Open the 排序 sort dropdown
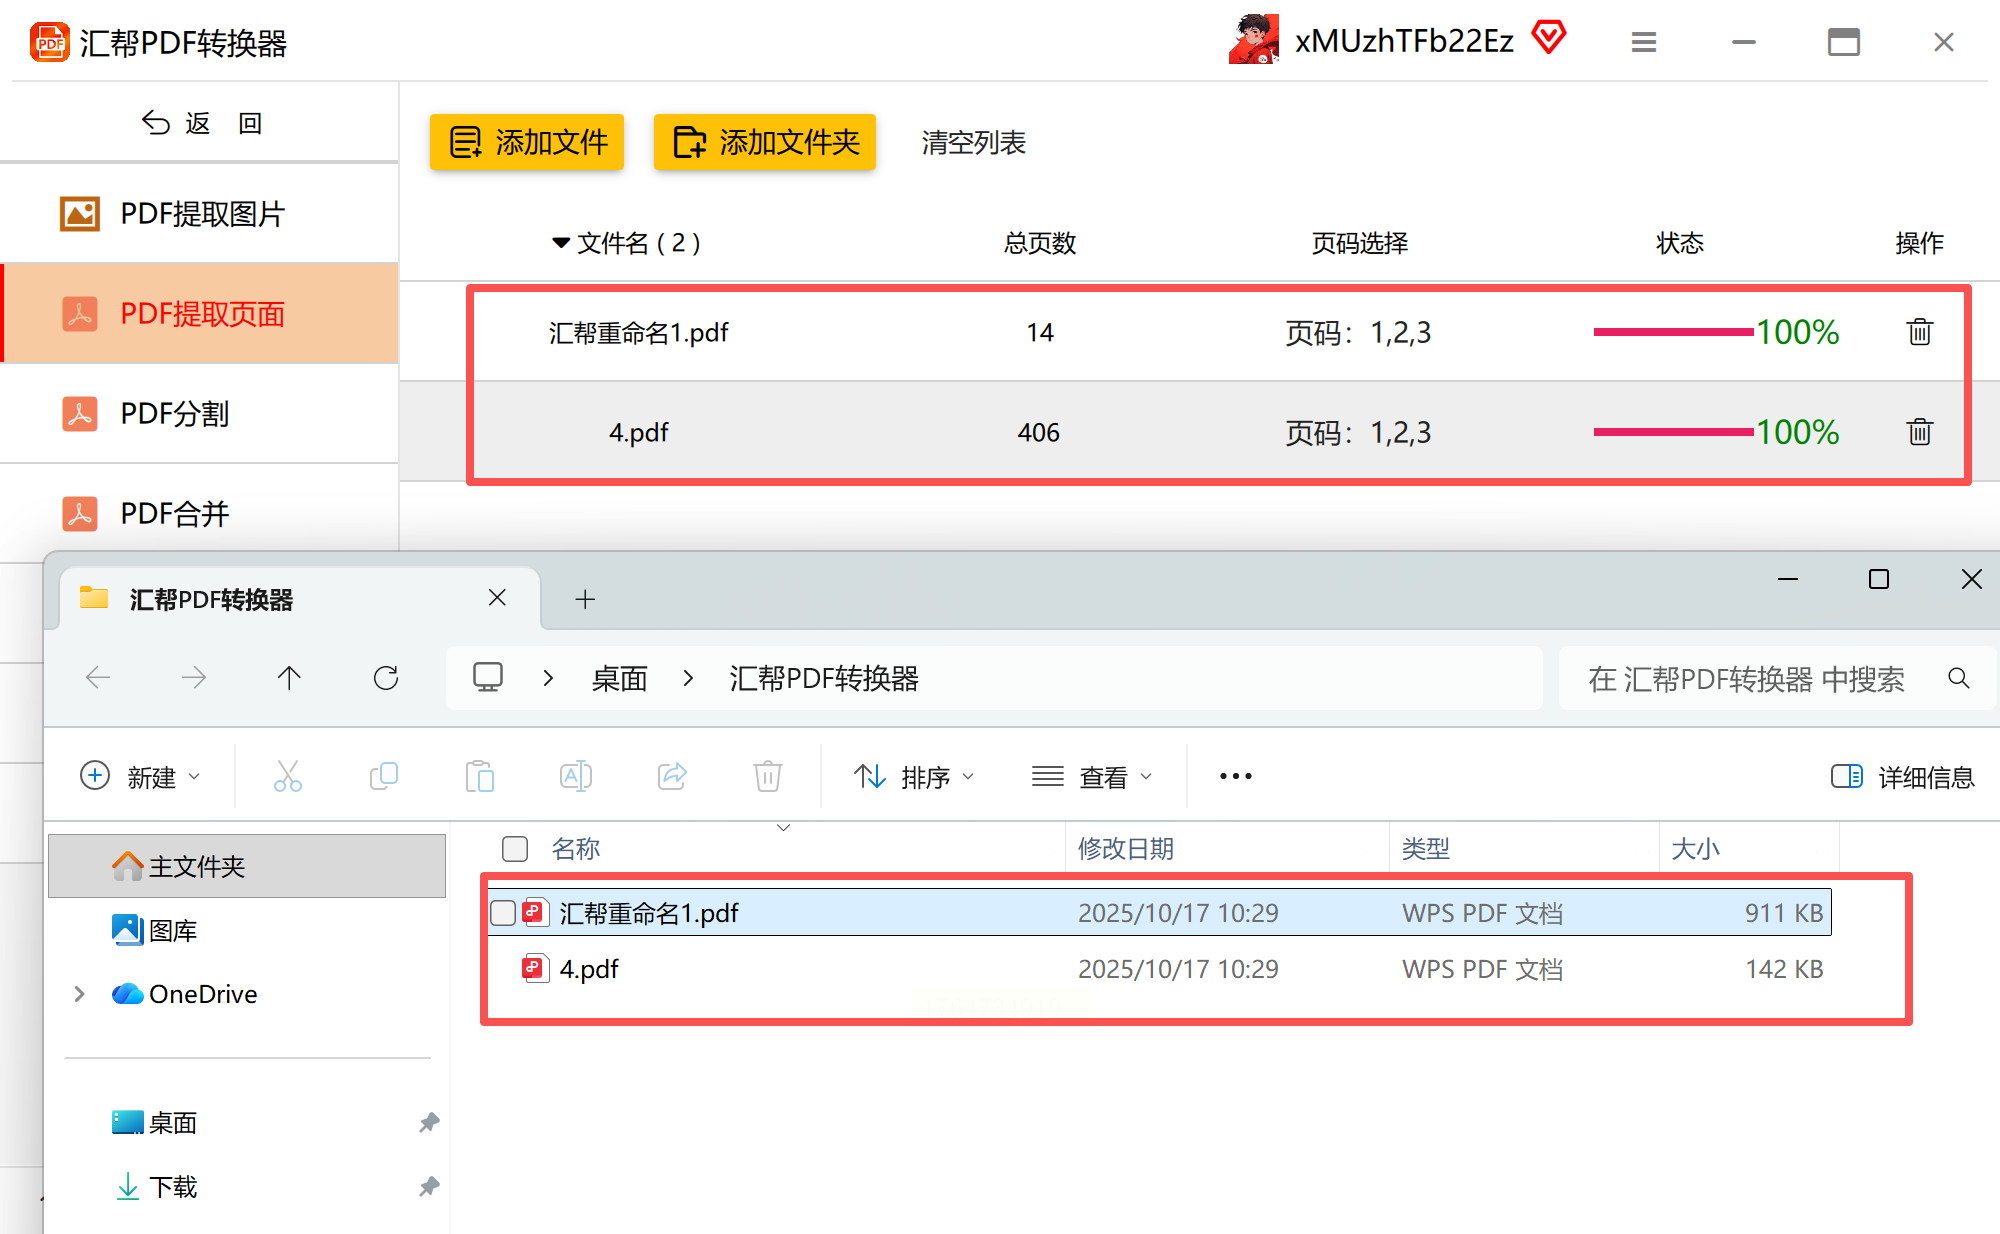2000x1234 pixels. (914, 777)
